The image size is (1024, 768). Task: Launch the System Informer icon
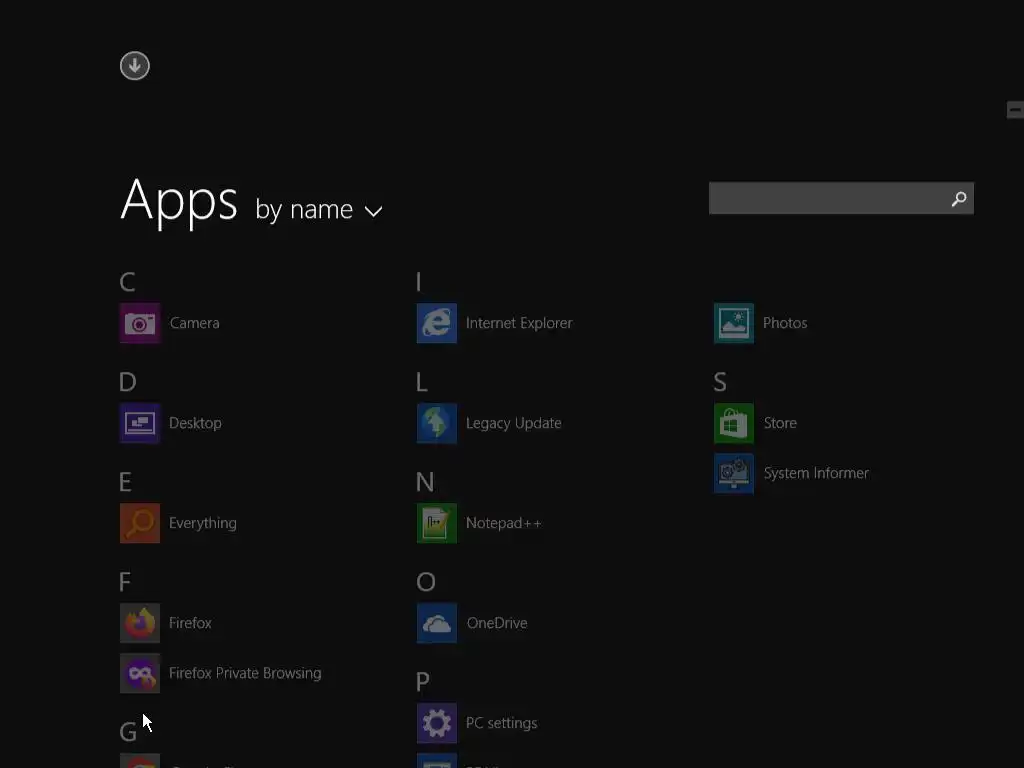click(734, 473)
